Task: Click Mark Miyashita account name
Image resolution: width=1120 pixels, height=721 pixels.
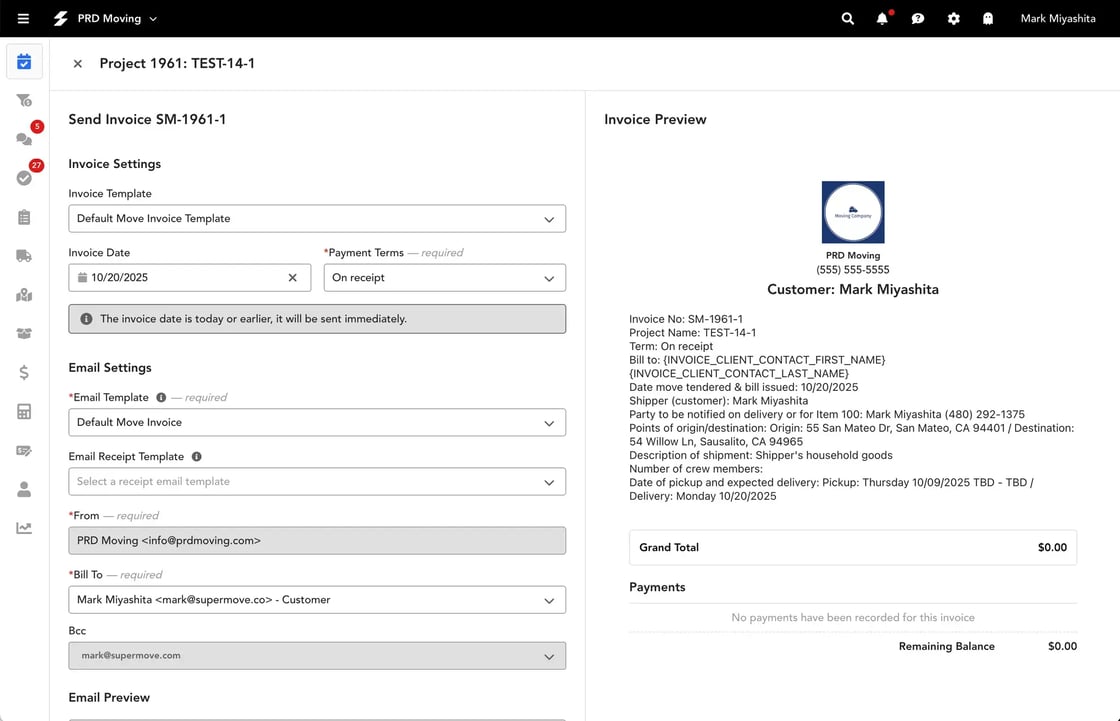Action: (x=1058, y=18)
